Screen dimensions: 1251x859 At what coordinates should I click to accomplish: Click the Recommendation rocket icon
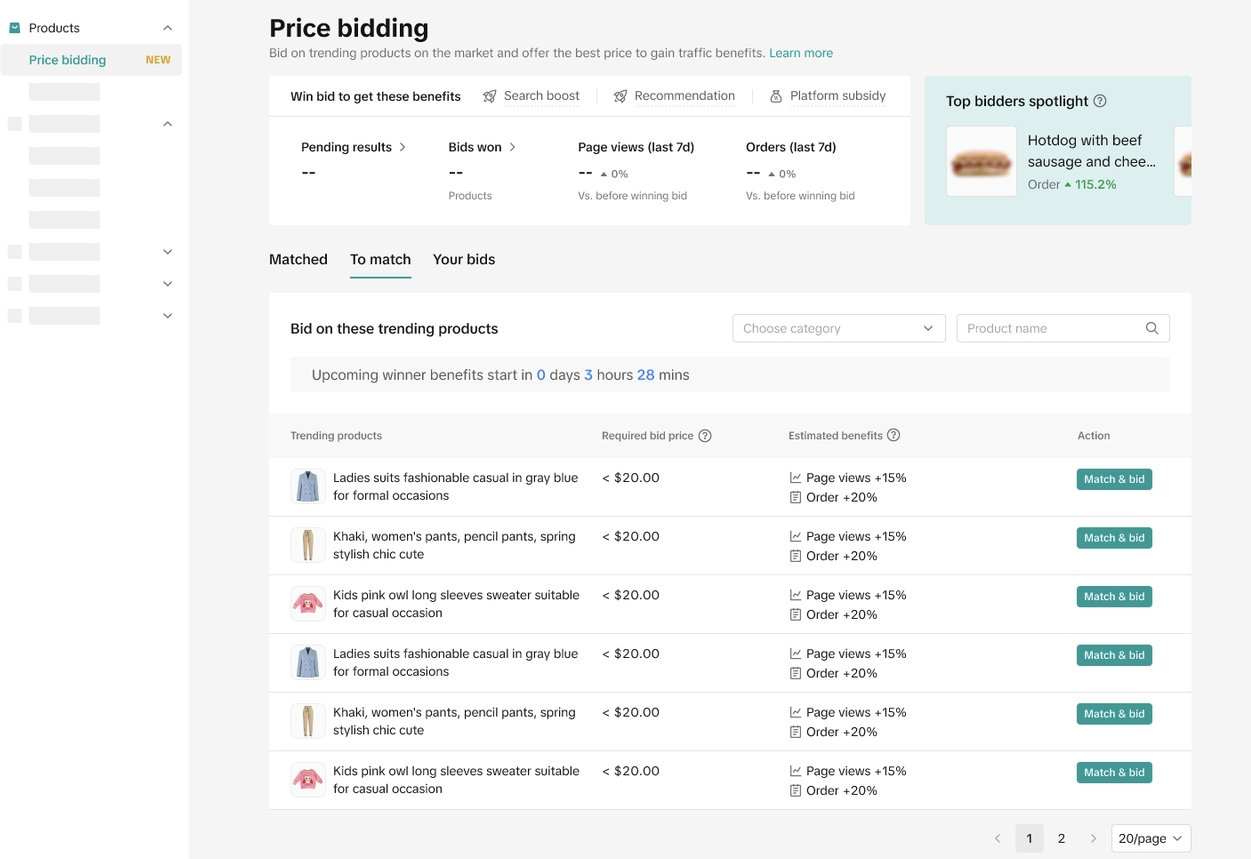click(x=620, y=96)
